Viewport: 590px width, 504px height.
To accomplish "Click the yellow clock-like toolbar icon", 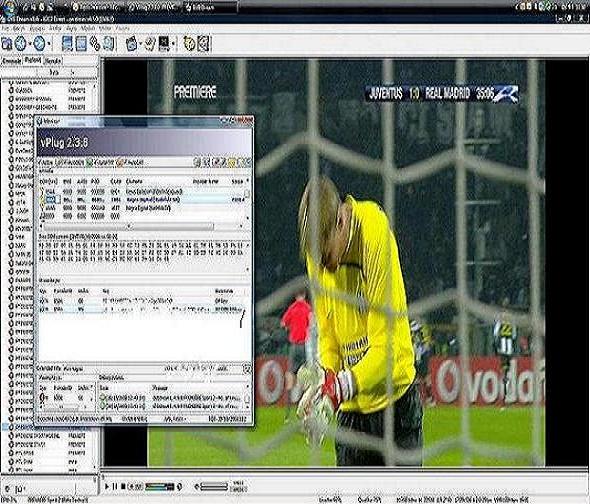I will (x=189, y=44).
